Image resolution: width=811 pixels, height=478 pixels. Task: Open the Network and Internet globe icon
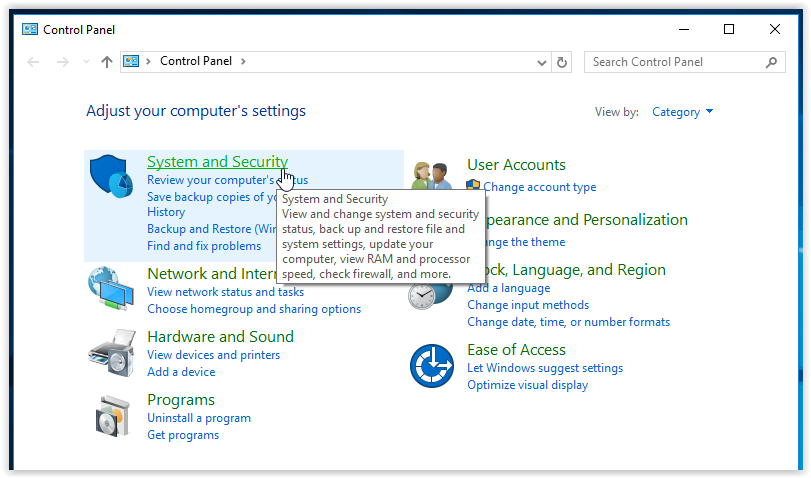[x=111, y=289]
